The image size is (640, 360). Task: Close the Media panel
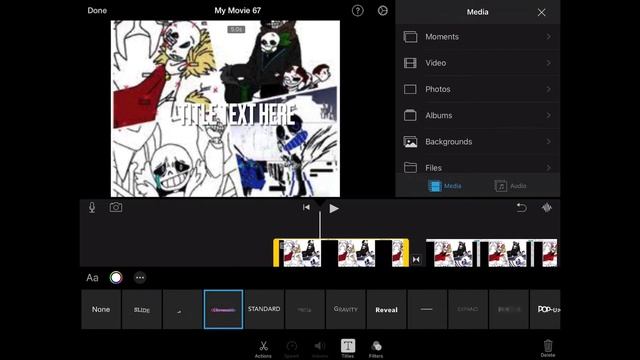tap(541, 12)
